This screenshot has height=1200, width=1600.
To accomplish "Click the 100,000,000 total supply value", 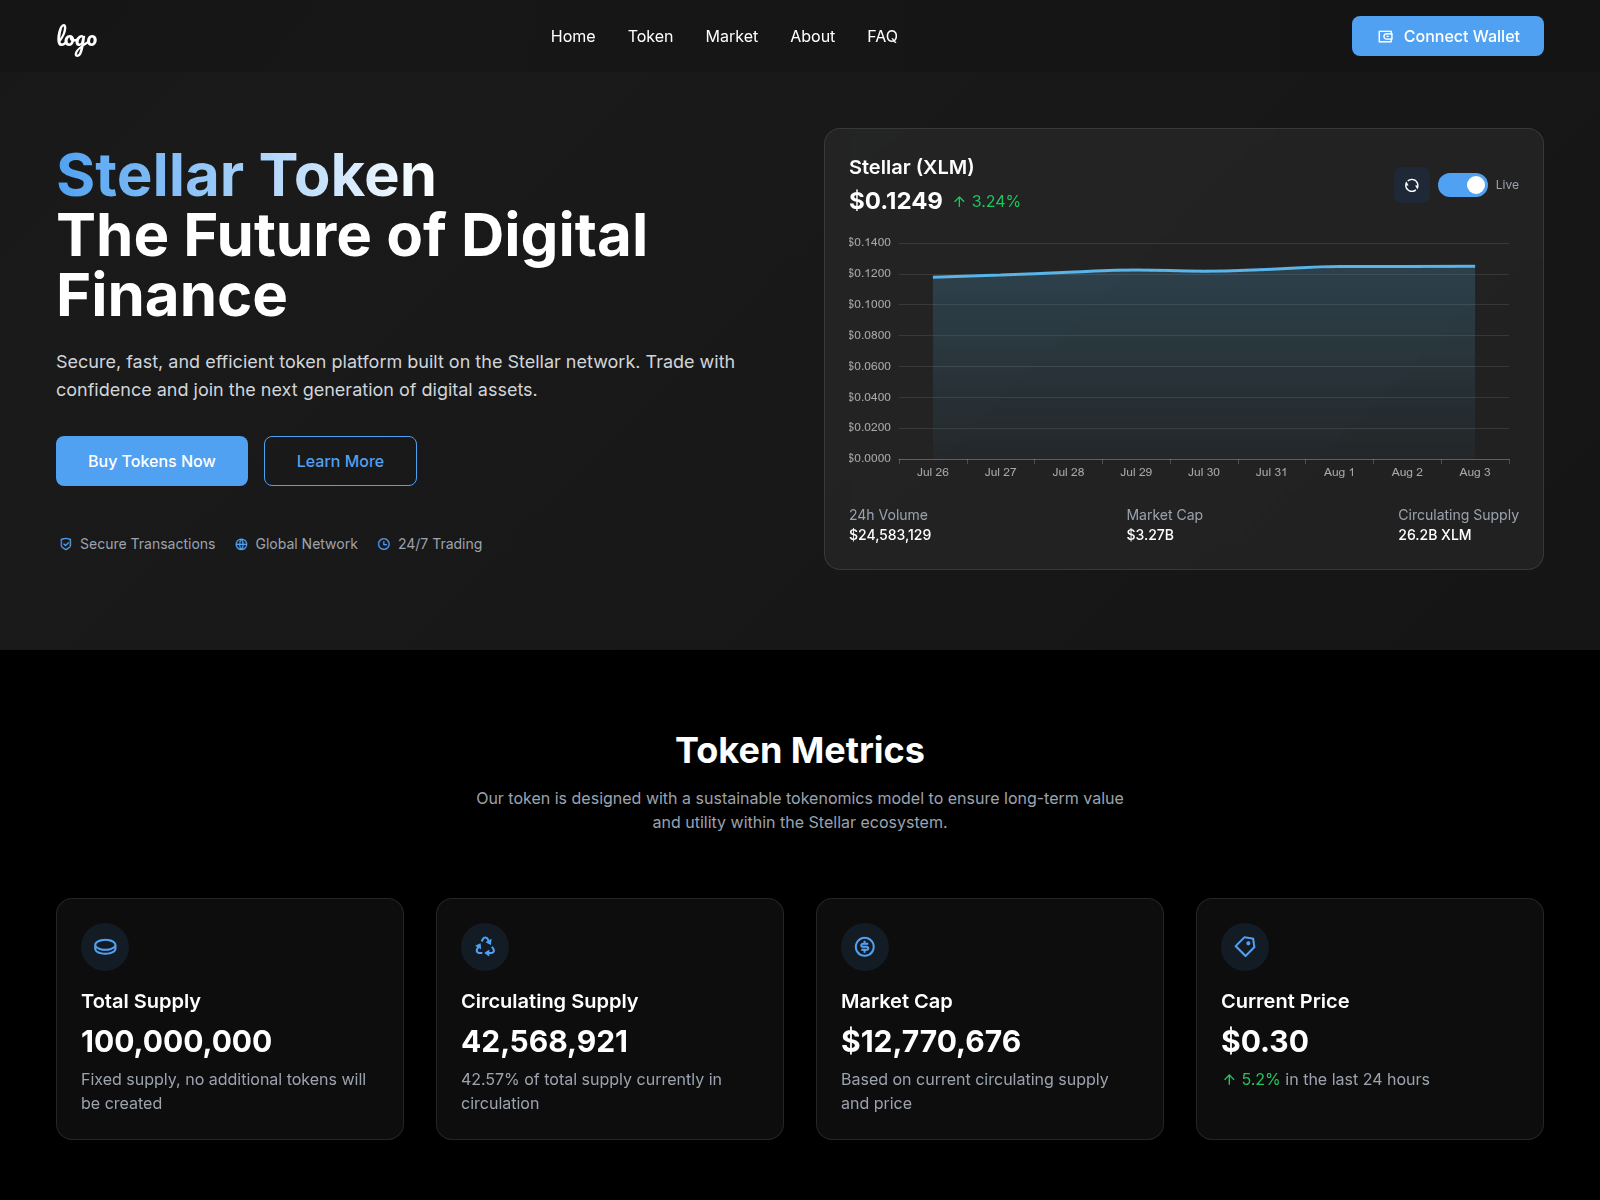I will coord(176,1041).
